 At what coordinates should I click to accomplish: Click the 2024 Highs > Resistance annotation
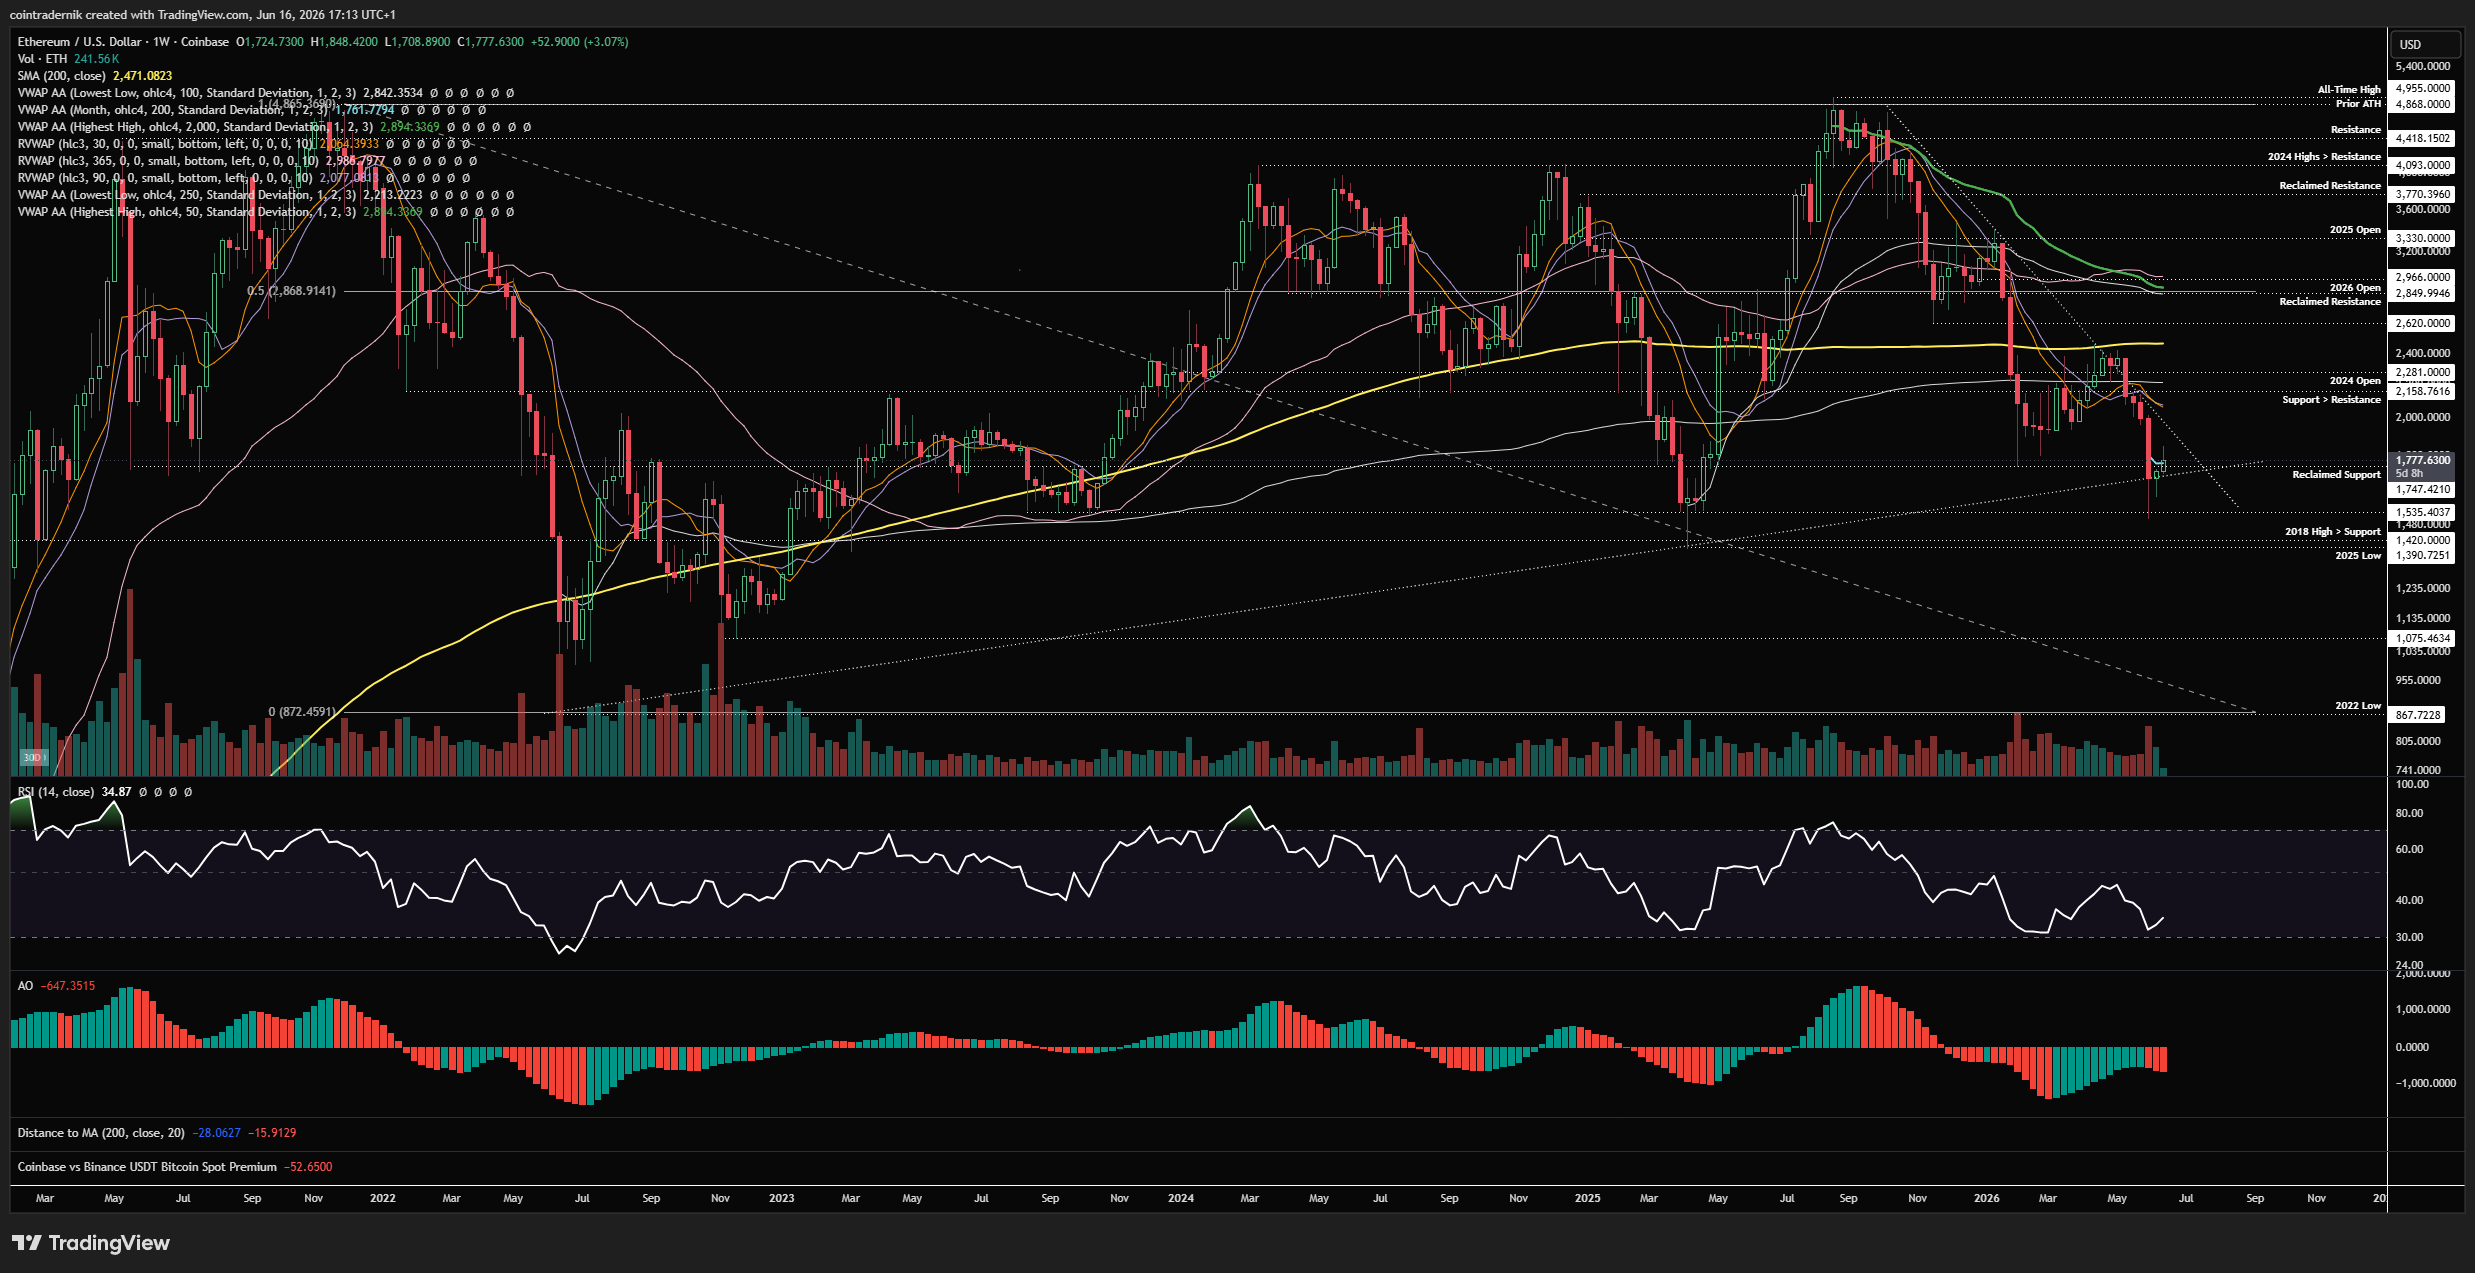pos(2324,157)
